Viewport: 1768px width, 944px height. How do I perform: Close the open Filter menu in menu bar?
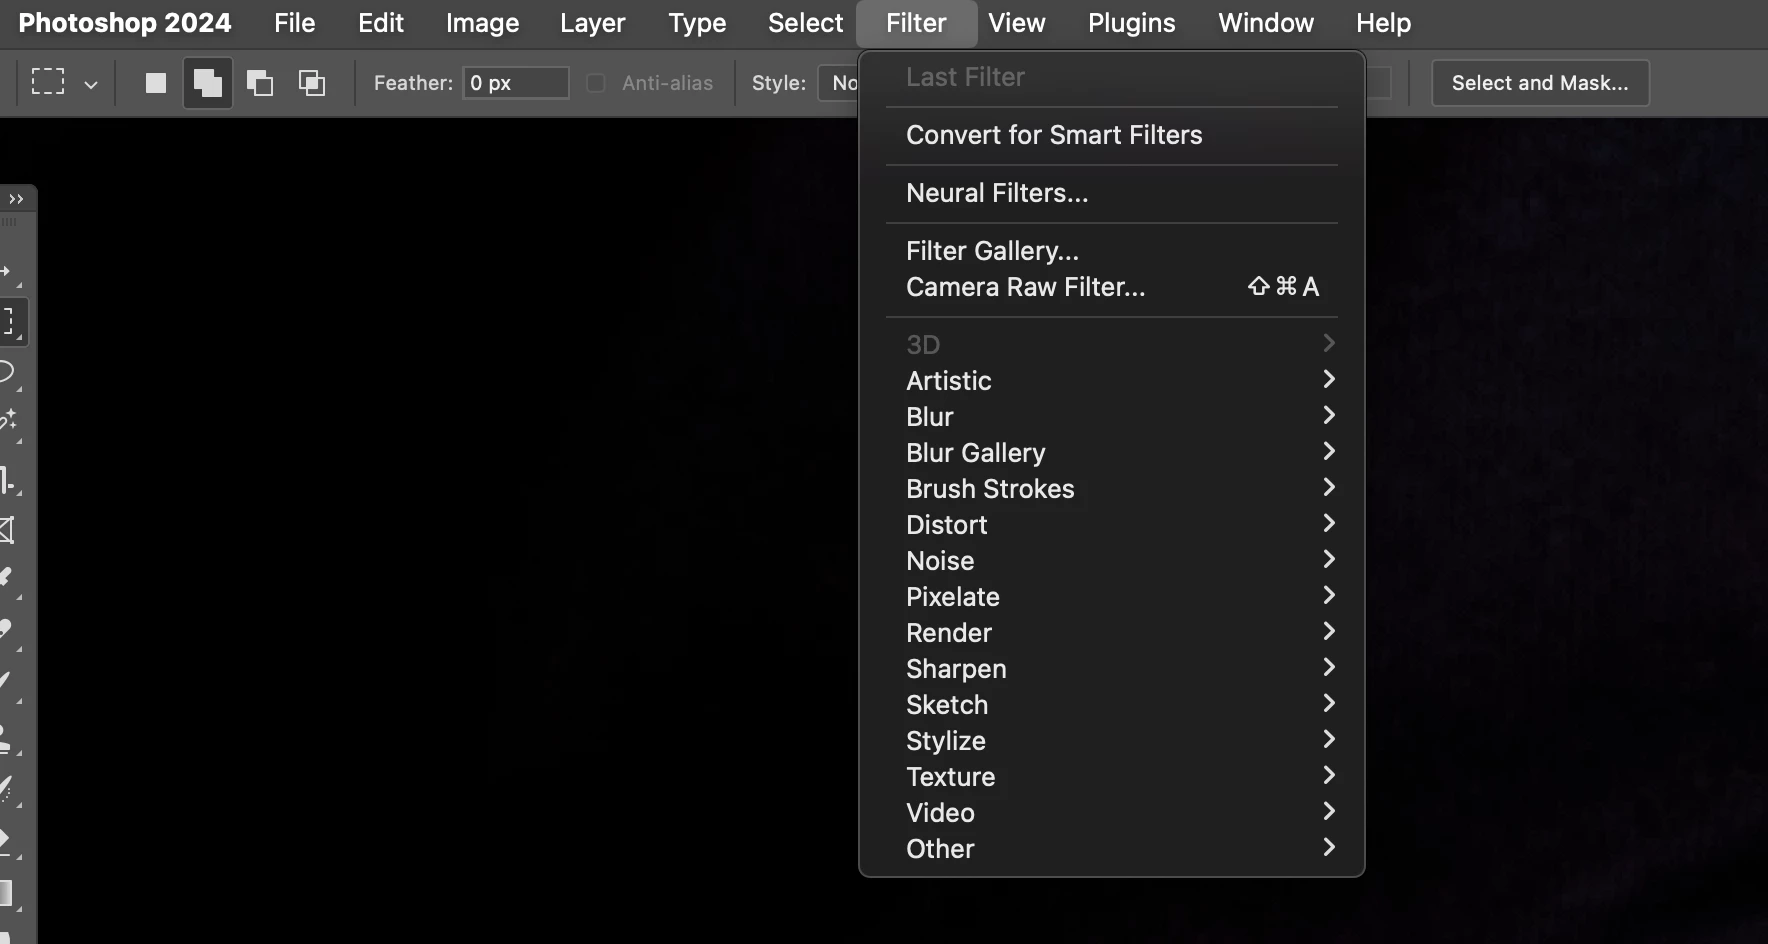coord(916,23)
